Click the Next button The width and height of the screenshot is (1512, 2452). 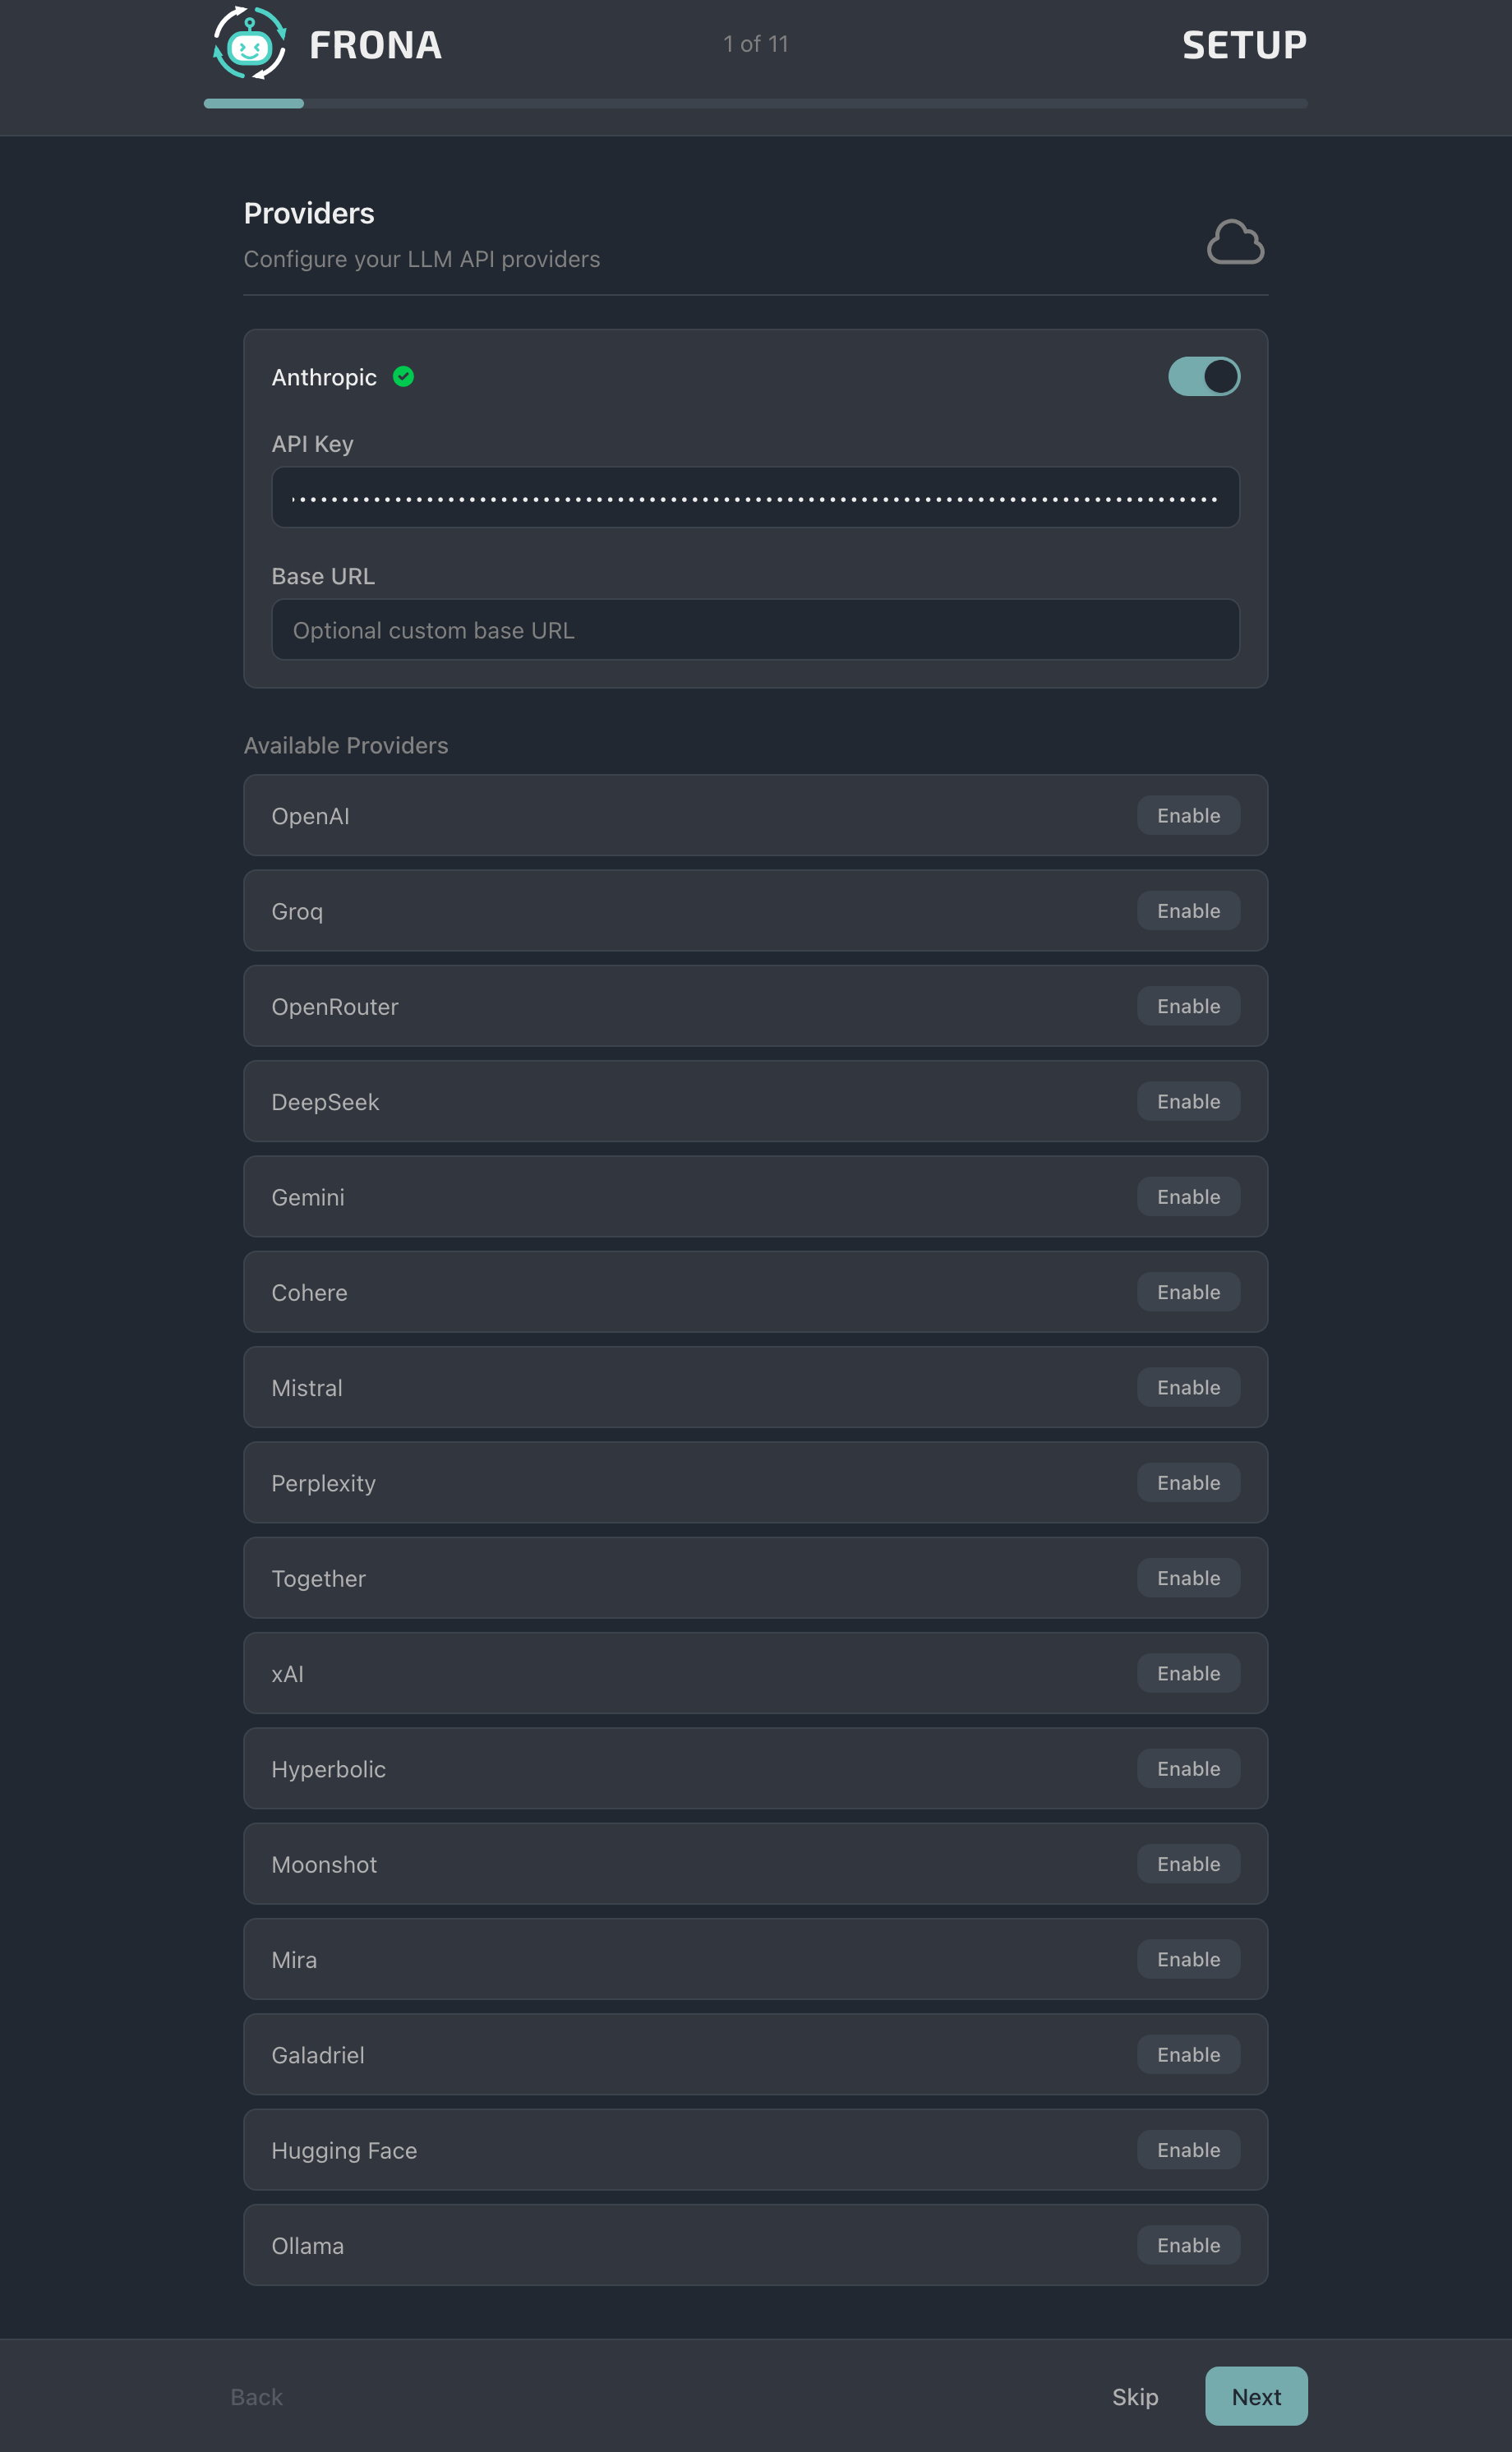click(1256, 2396)
